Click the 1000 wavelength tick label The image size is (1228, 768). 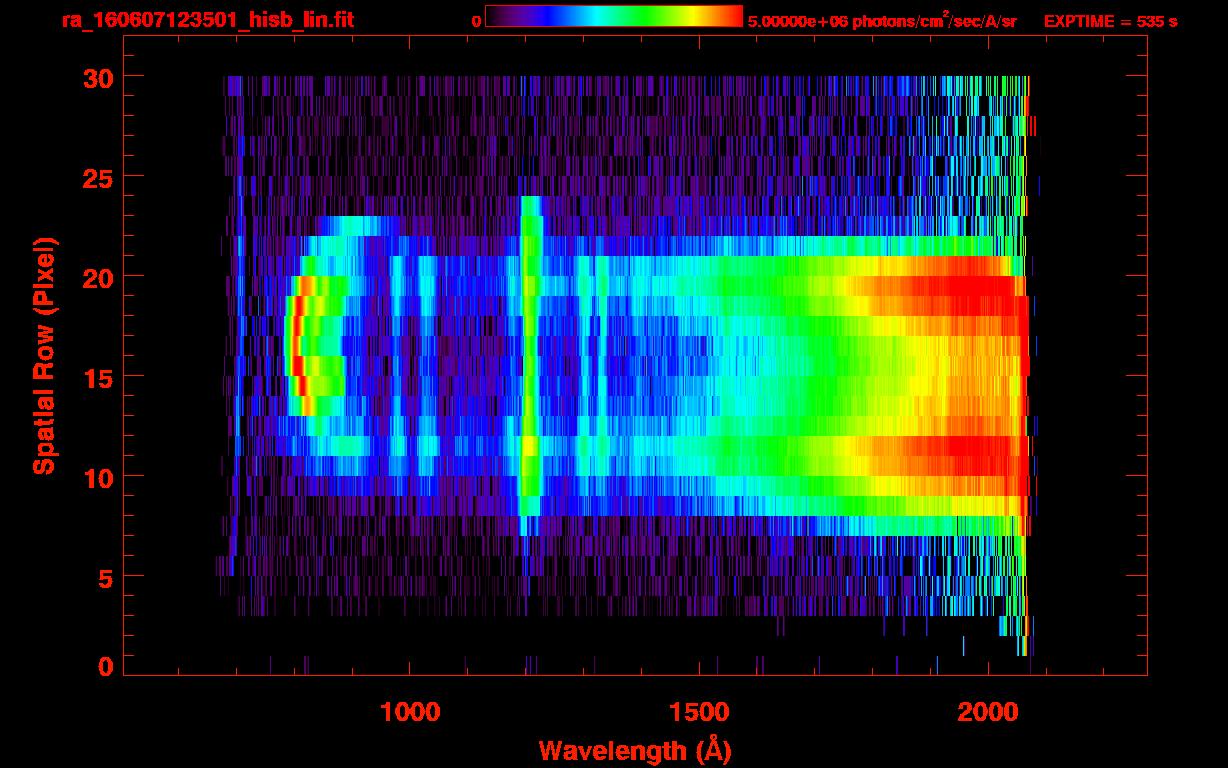[x=410, y=712]
